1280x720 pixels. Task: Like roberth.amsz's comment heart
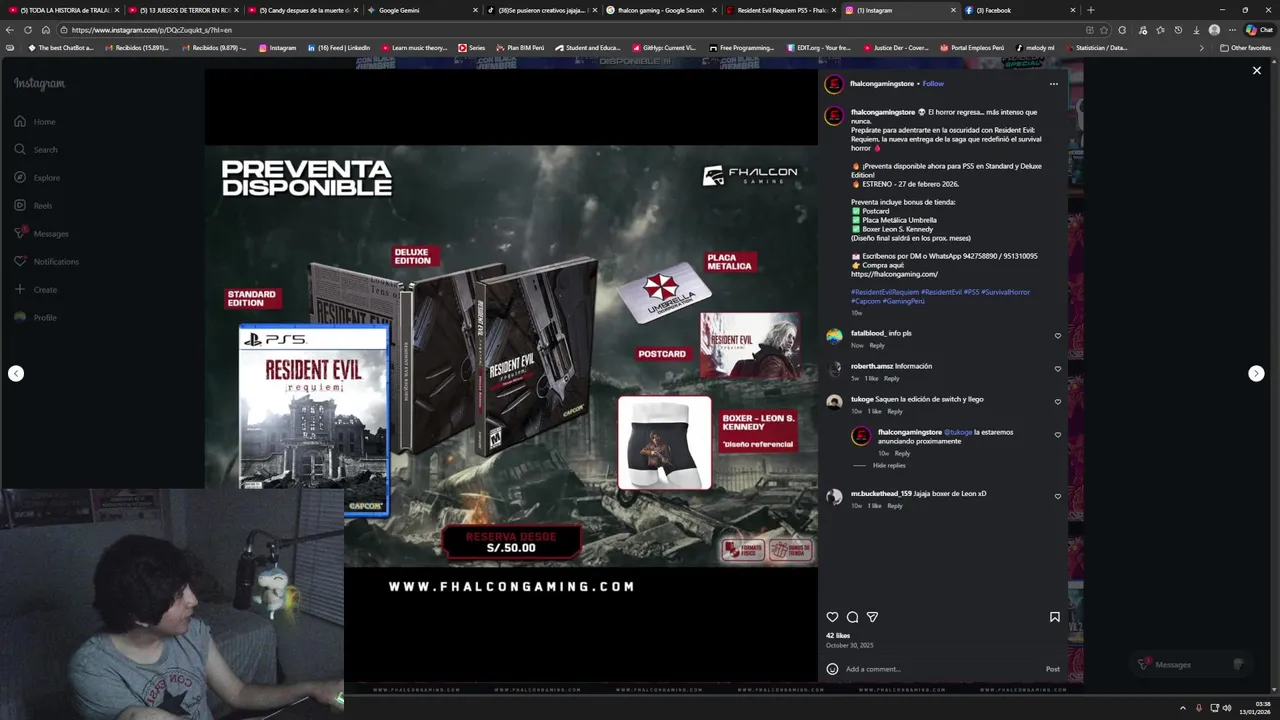tap(1057, 369)
